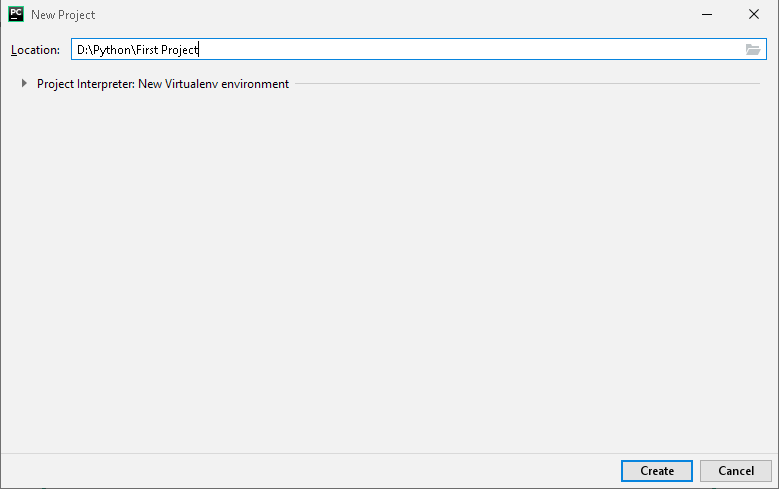Place cursor on "First Project" in the path

167,50
